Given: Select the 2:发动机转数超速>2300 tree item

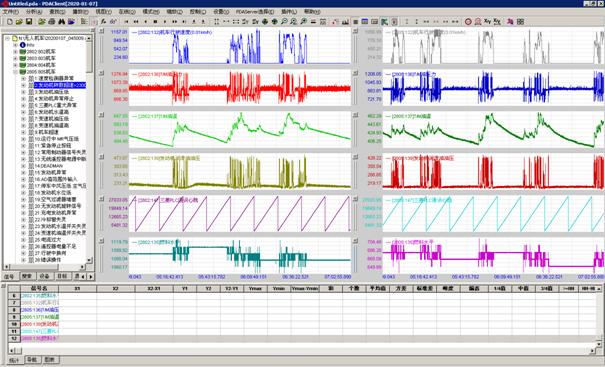Looking at the screenshot, I should [60, 85].
